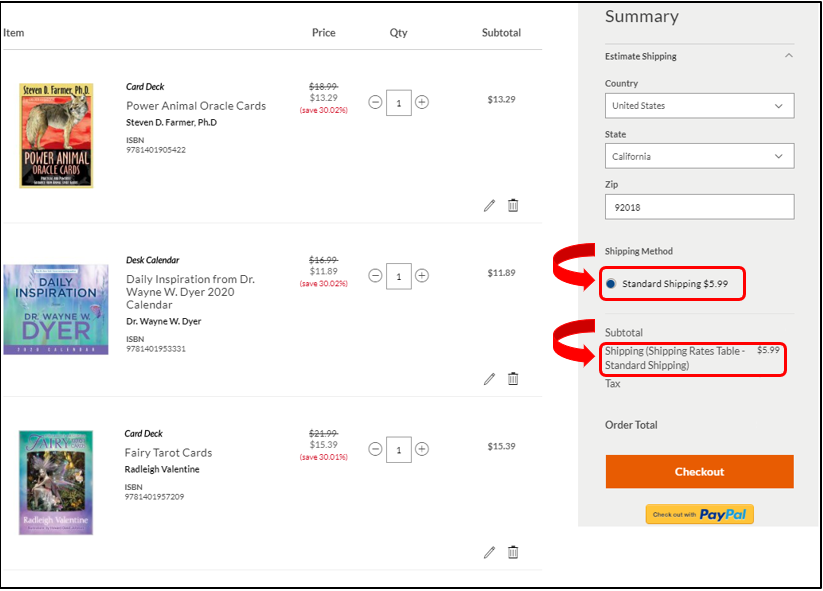Click ISBN 9781401953331
The image size is (823, 591).
click(156, 349)
